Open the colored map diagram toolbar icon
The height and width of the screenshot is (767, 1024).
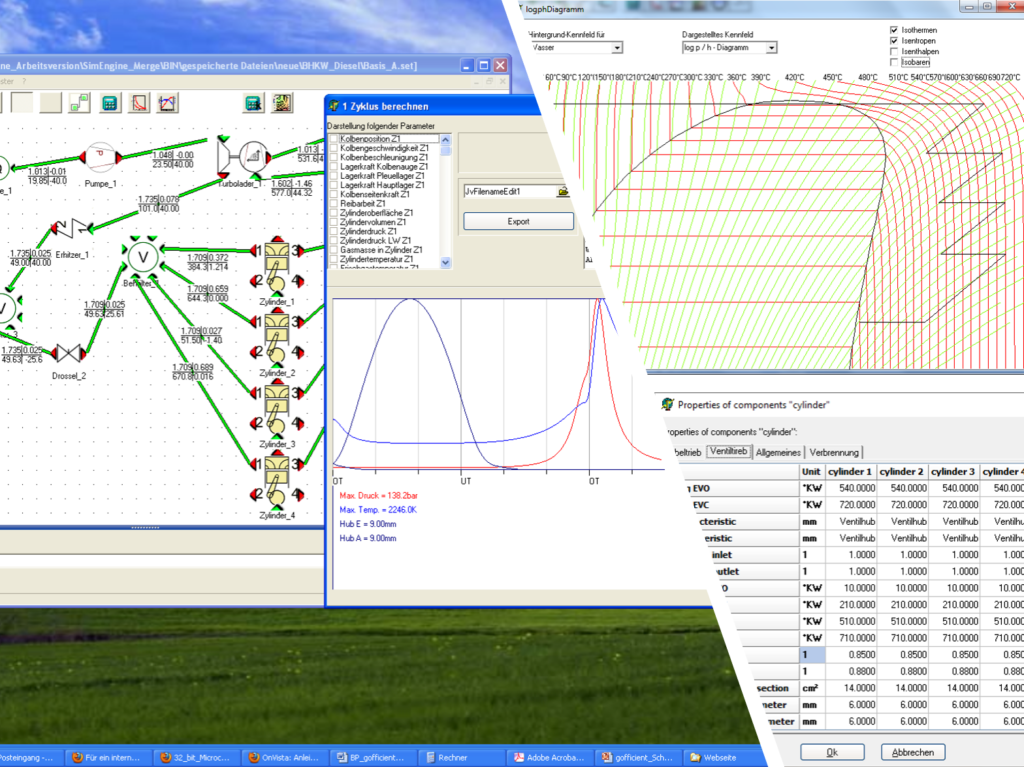tap(282, 103)
